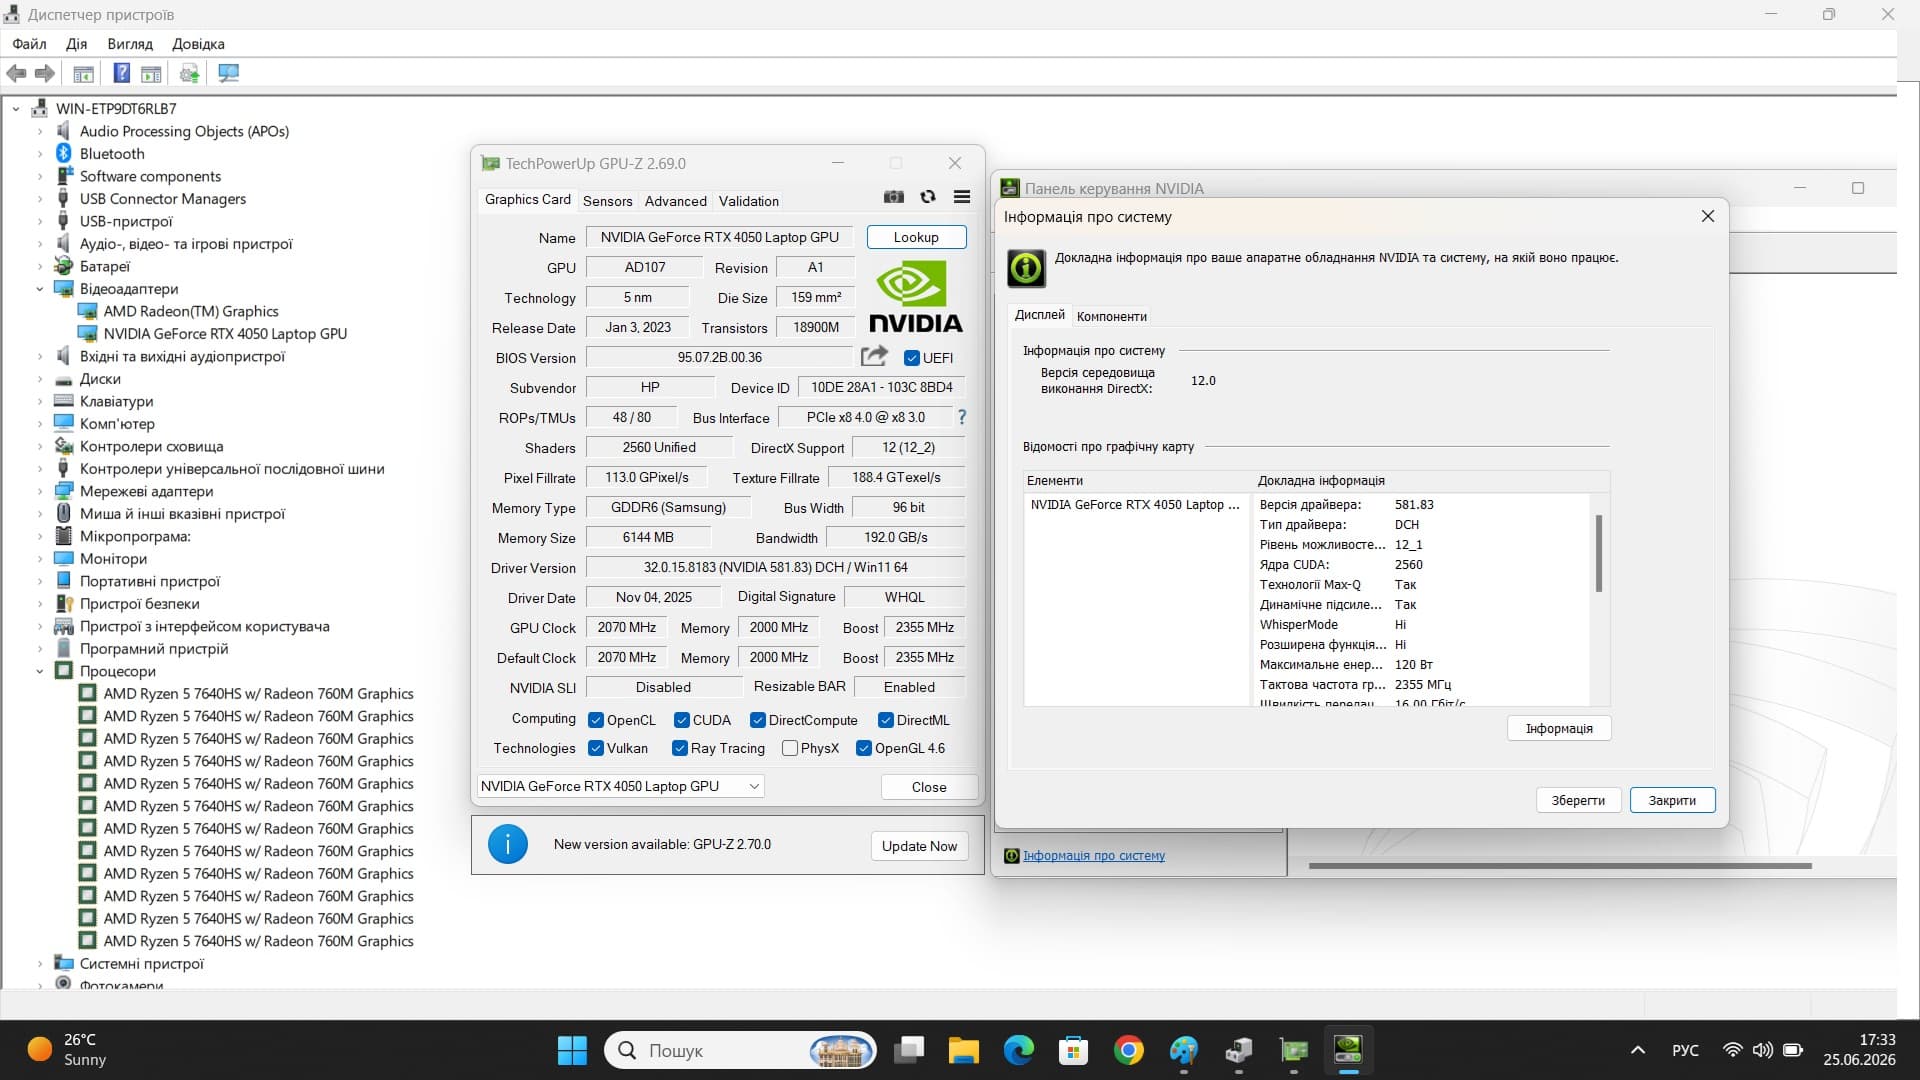Toggle the Vulkan checkbox
Viewport: 1920px width, 1080px height.
click(x=596, y=748)
